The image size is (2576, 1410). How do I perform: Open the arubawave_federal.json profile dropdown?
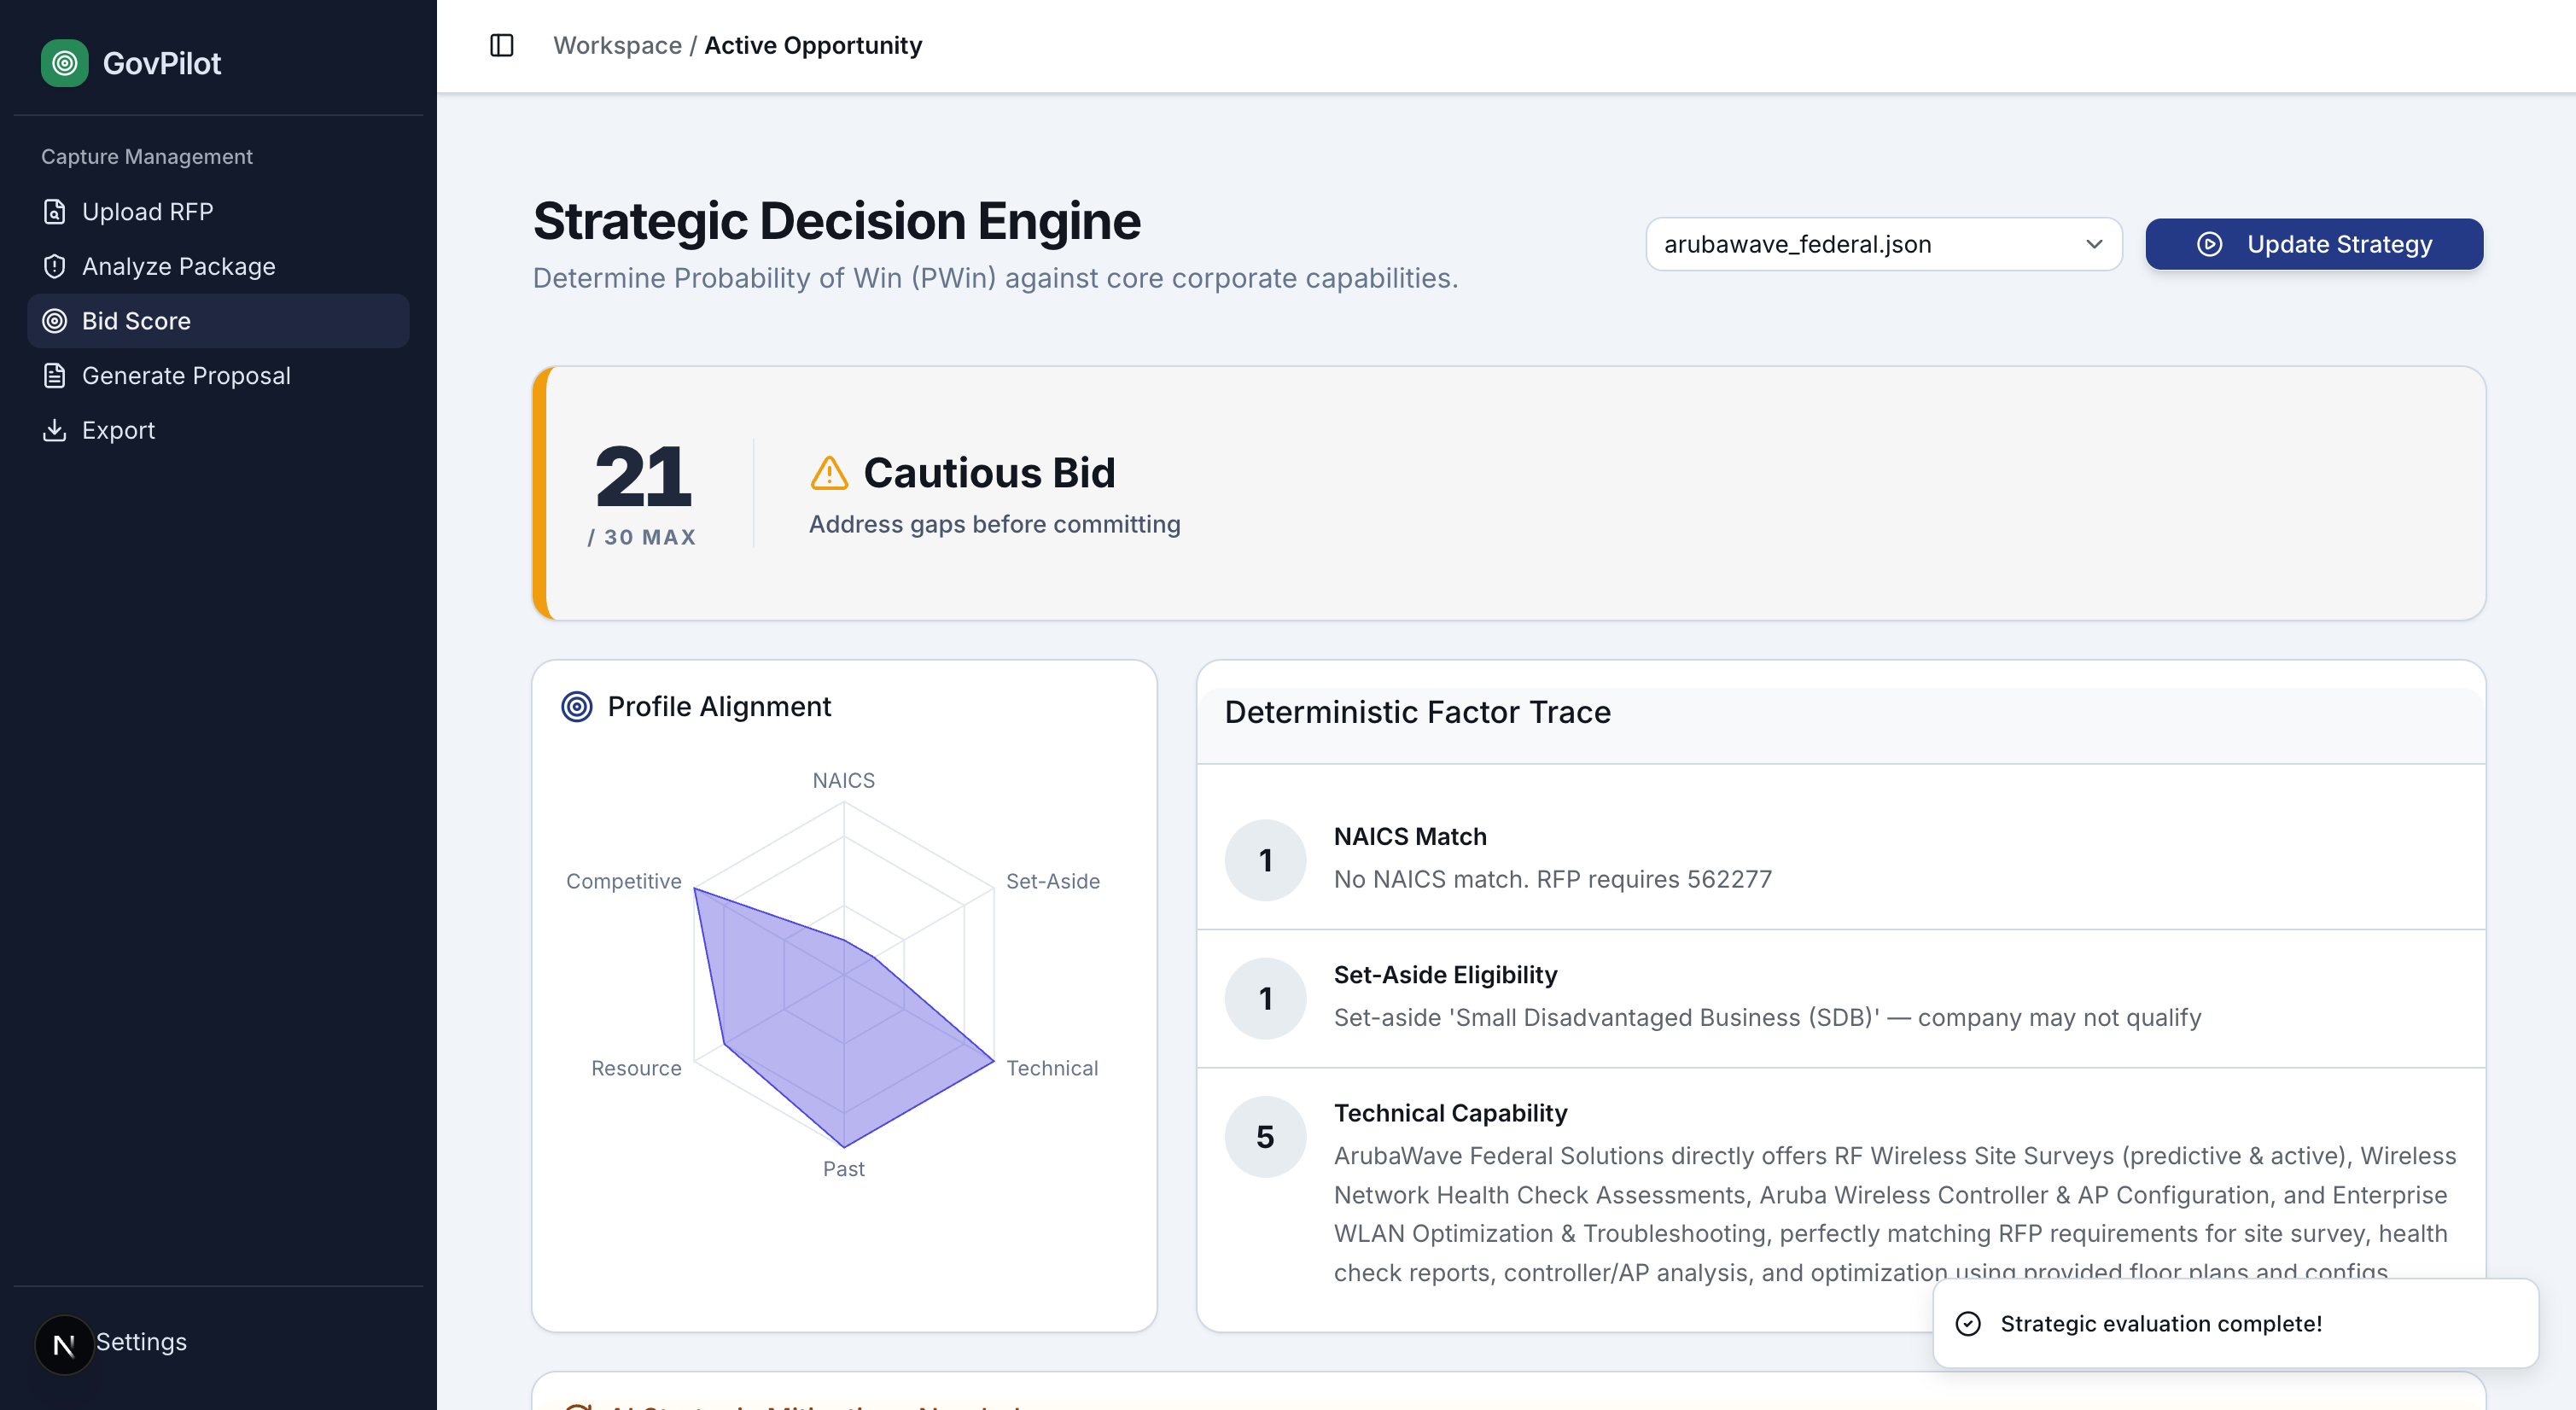(1882, 244)
